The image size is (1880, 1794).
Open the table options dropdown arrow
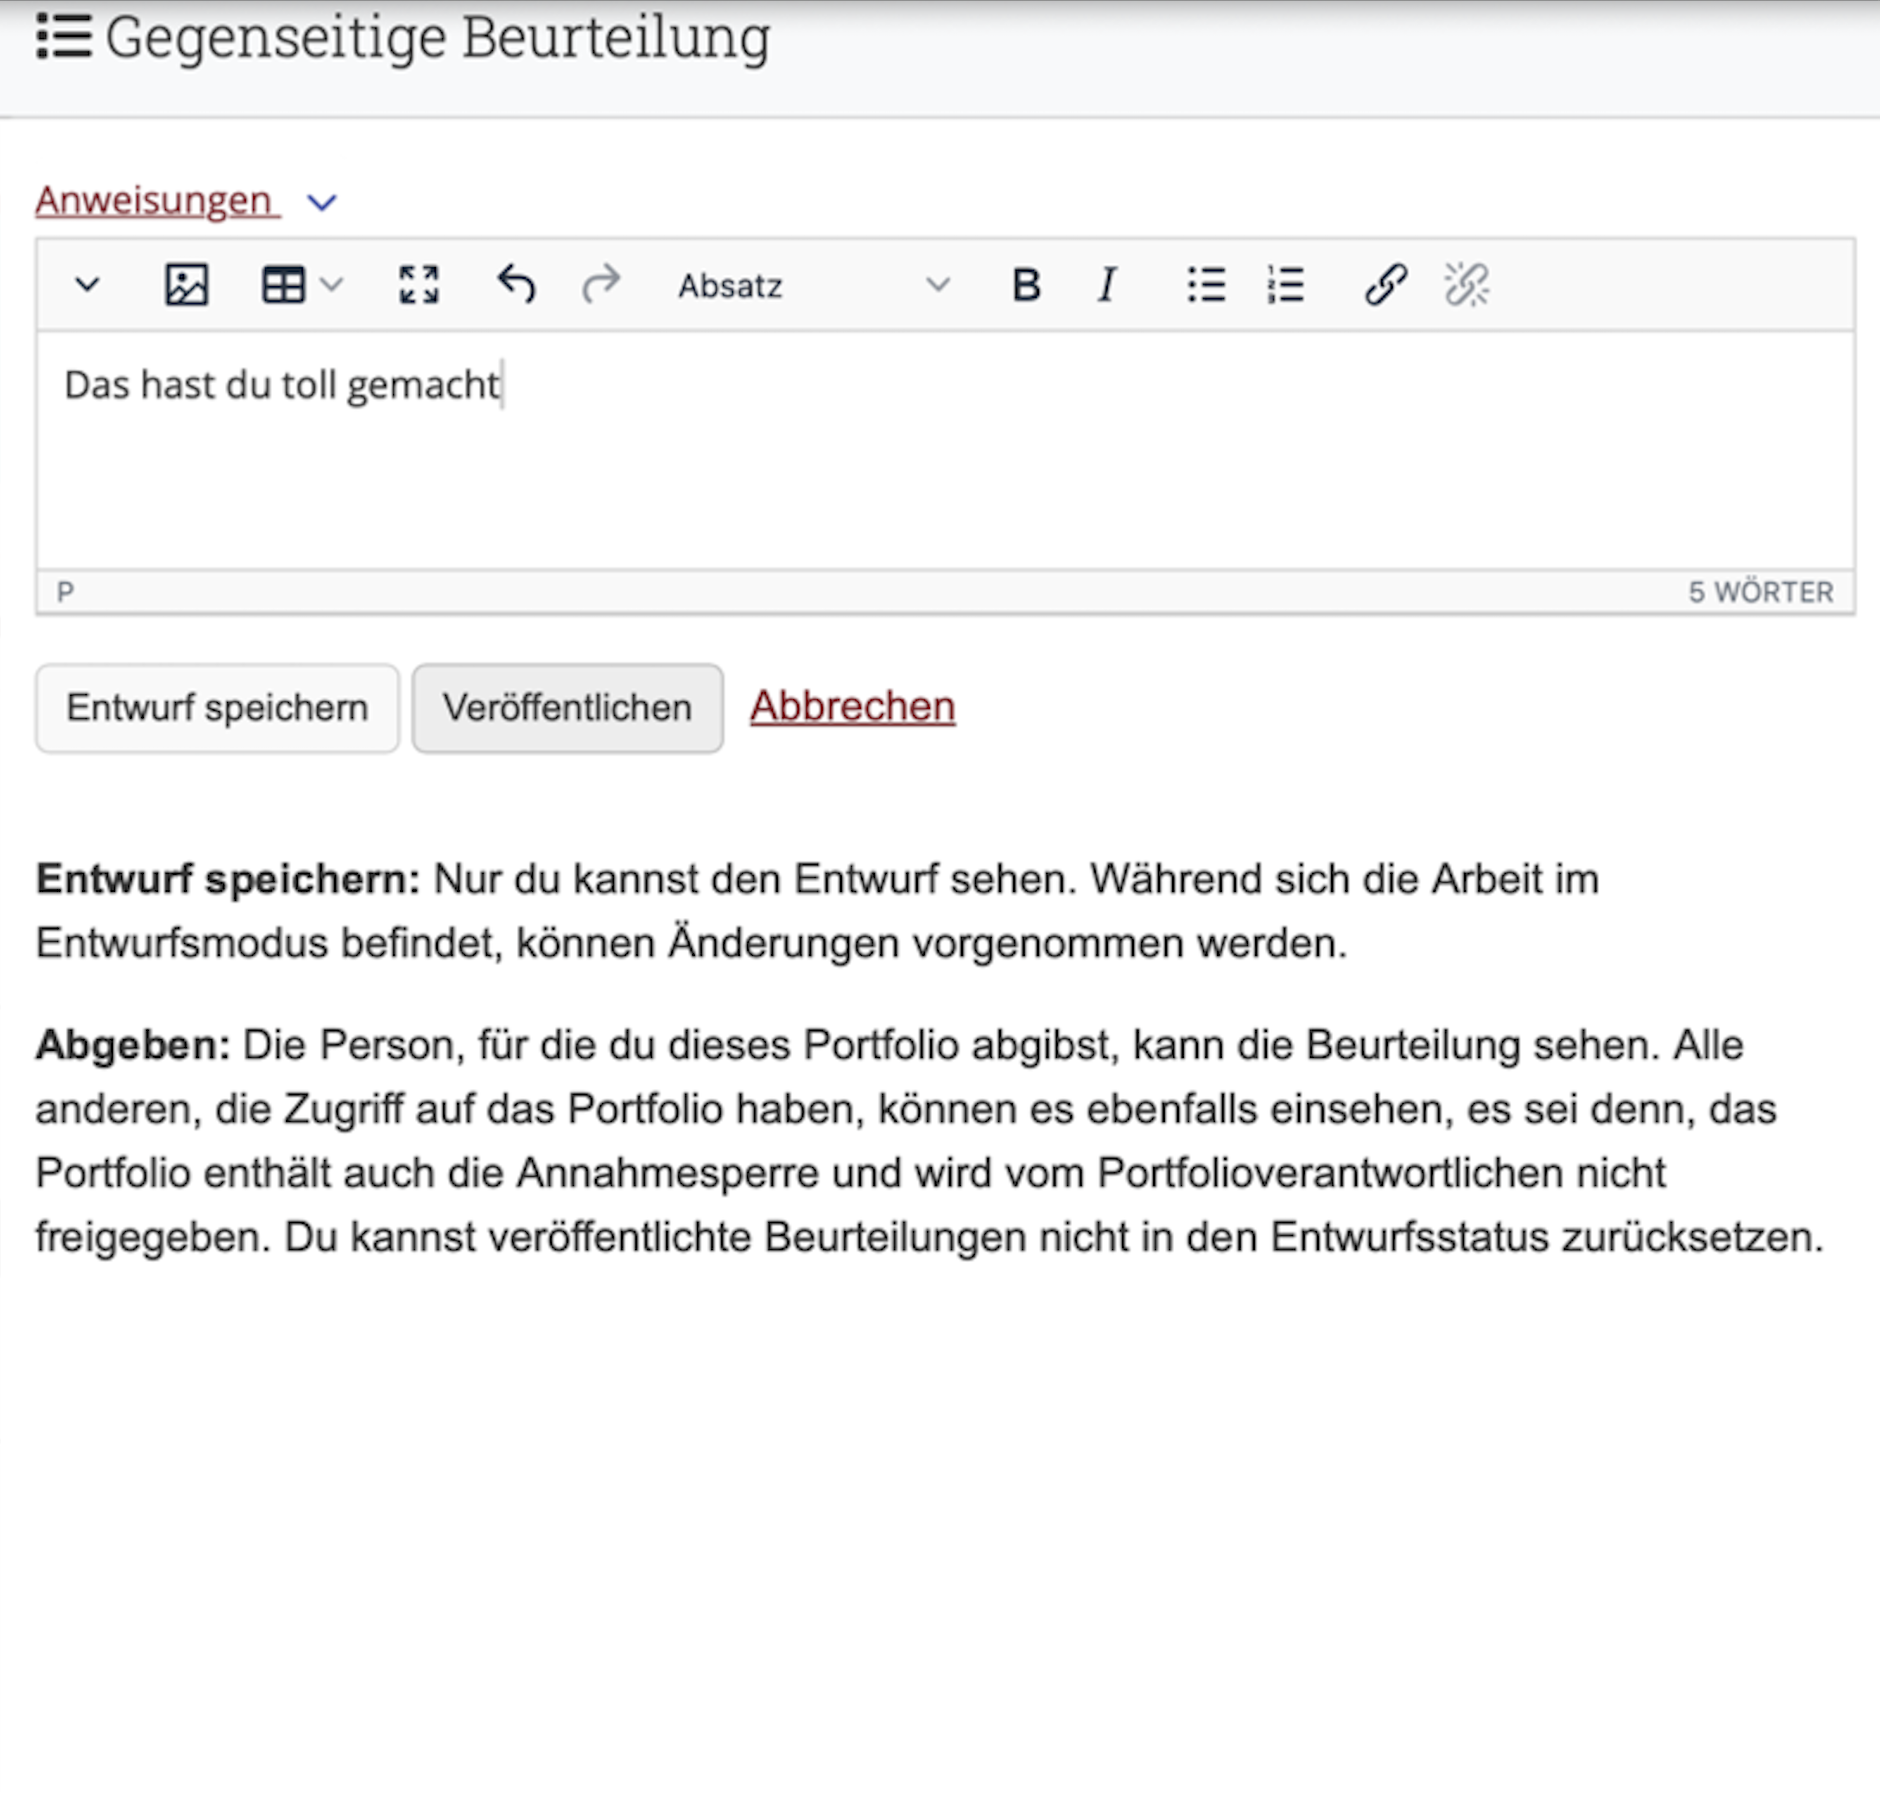tap(332, 285)
